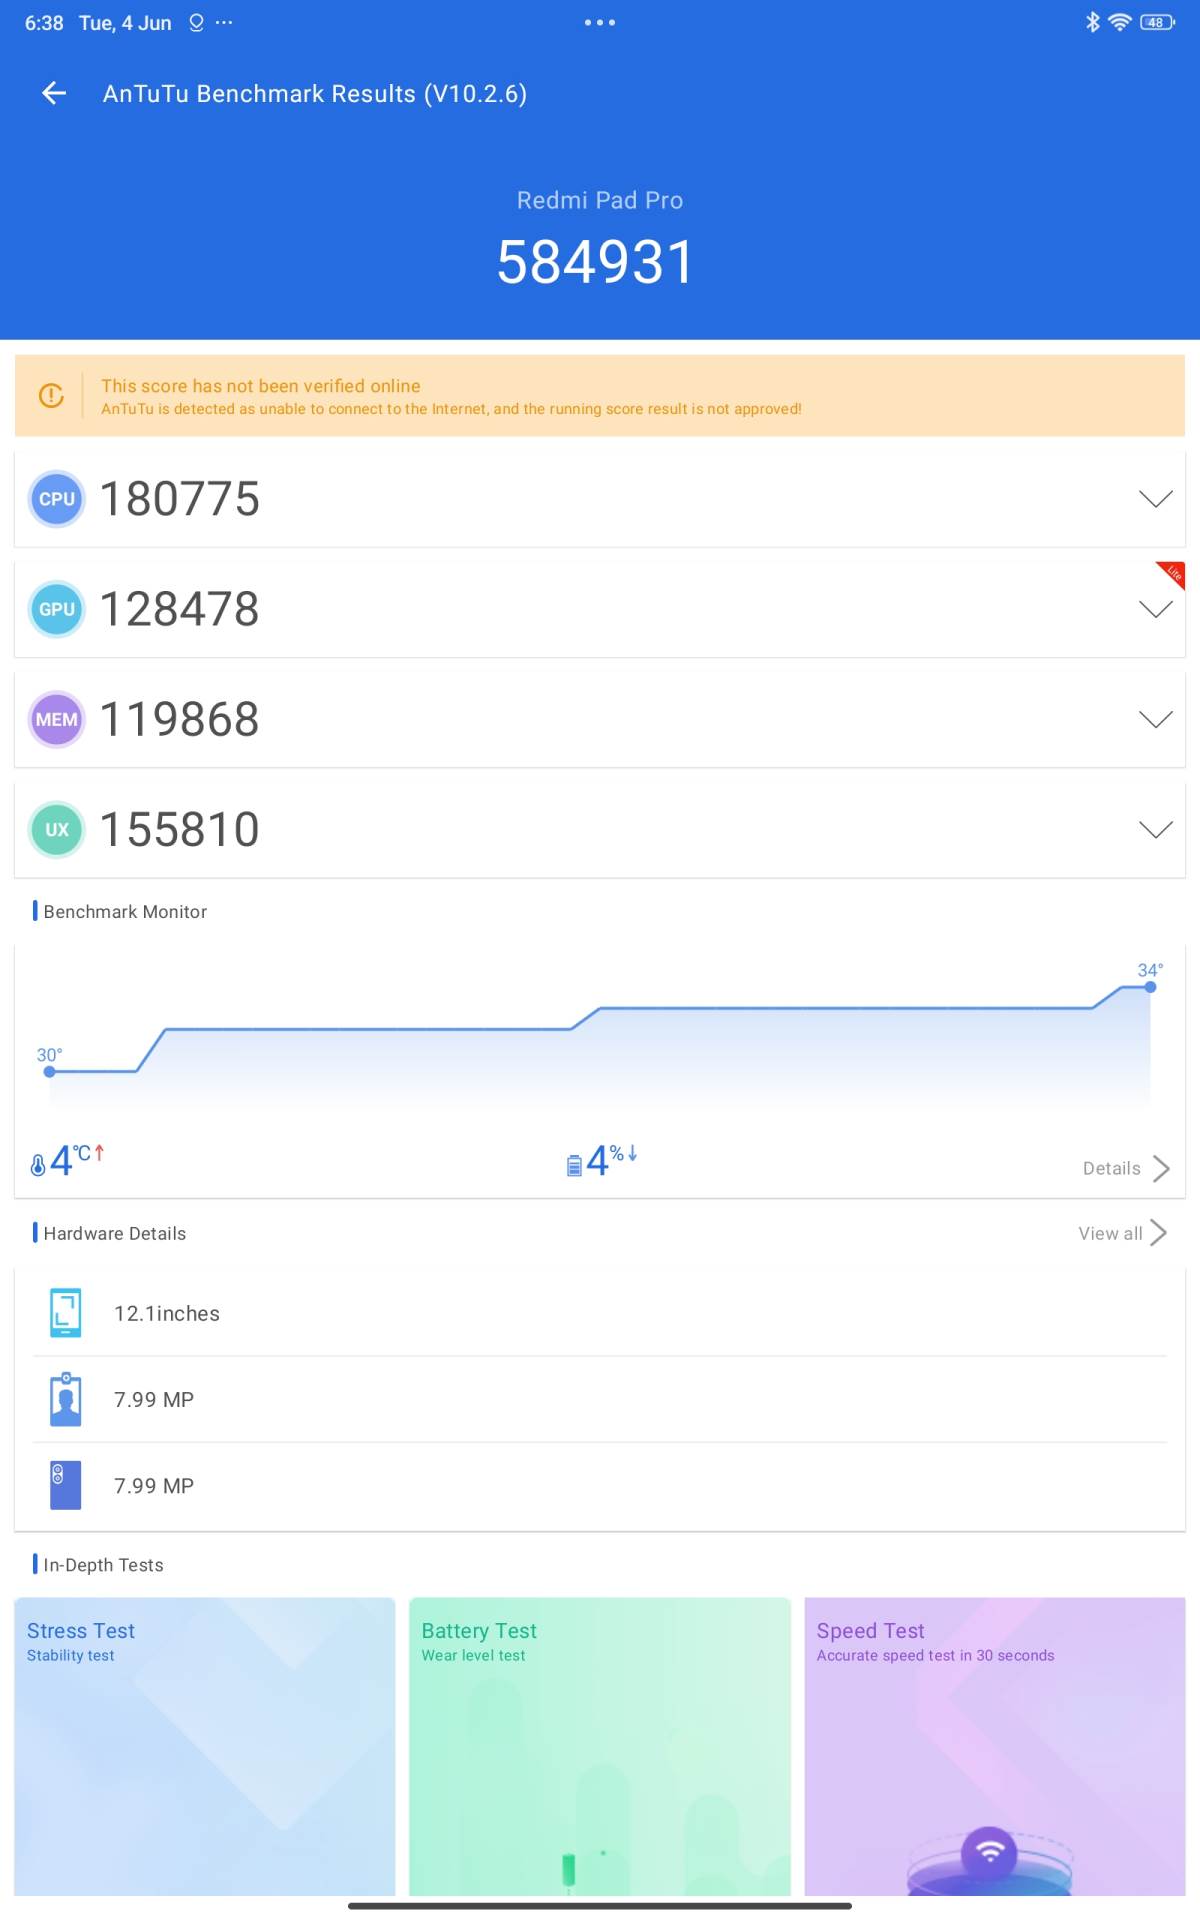Image resolution: width=1200 pixels, height=1920 pixels.
Task: Expand the GPU score 128478 details
Action: (1155, 609)
